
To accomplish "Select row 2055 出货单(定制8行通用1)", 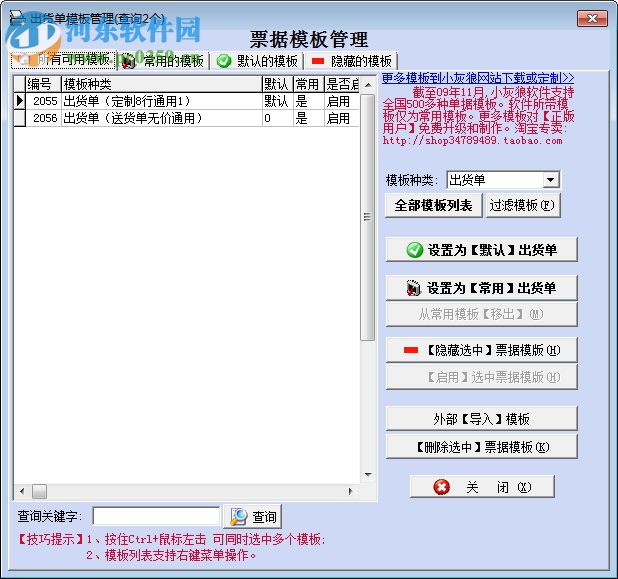I will point(186,101).
